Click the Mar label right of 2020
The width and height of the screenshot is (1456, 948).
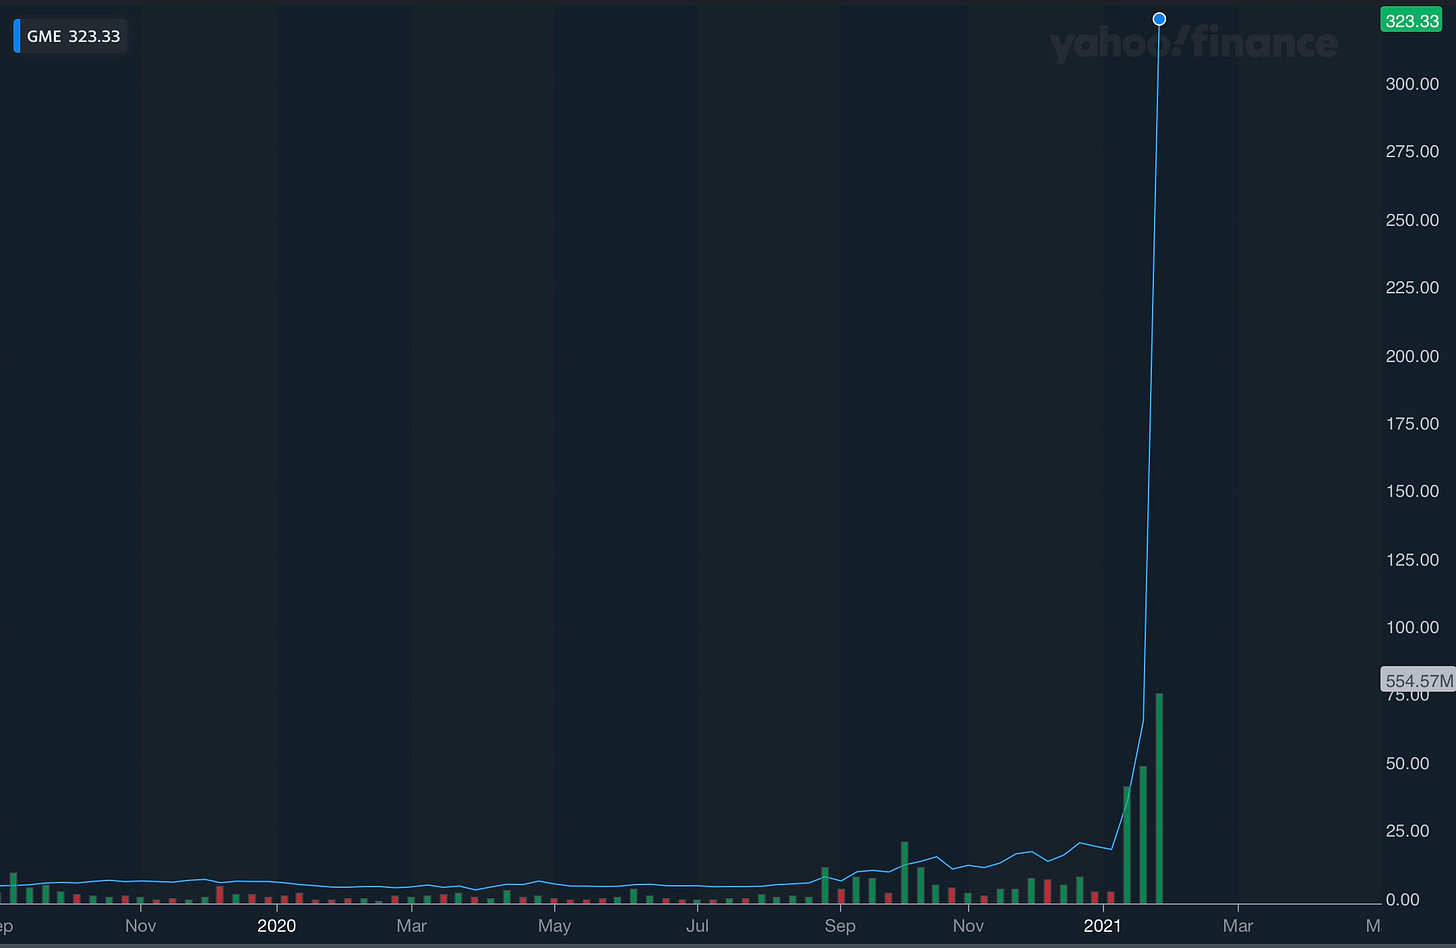[x=411, y=925]
